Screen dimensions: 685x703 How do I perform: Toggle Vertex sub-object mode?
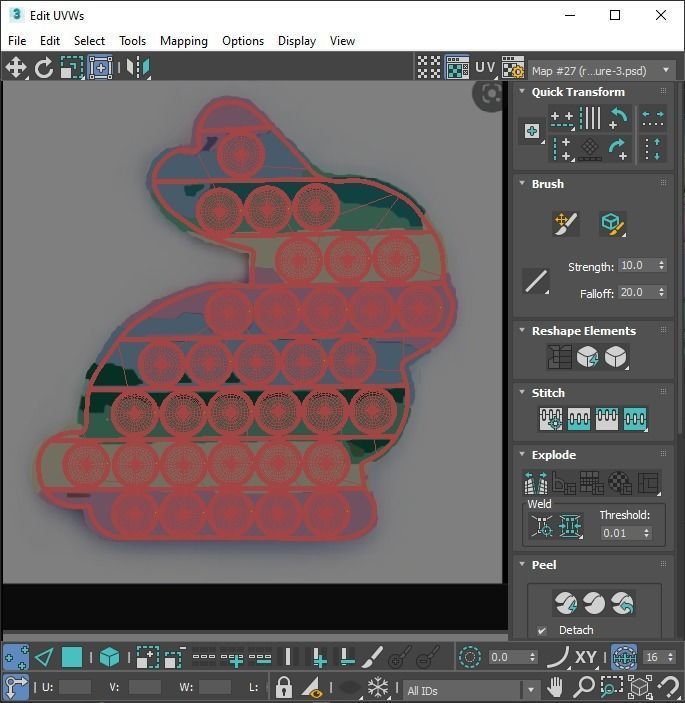(16, 657)
